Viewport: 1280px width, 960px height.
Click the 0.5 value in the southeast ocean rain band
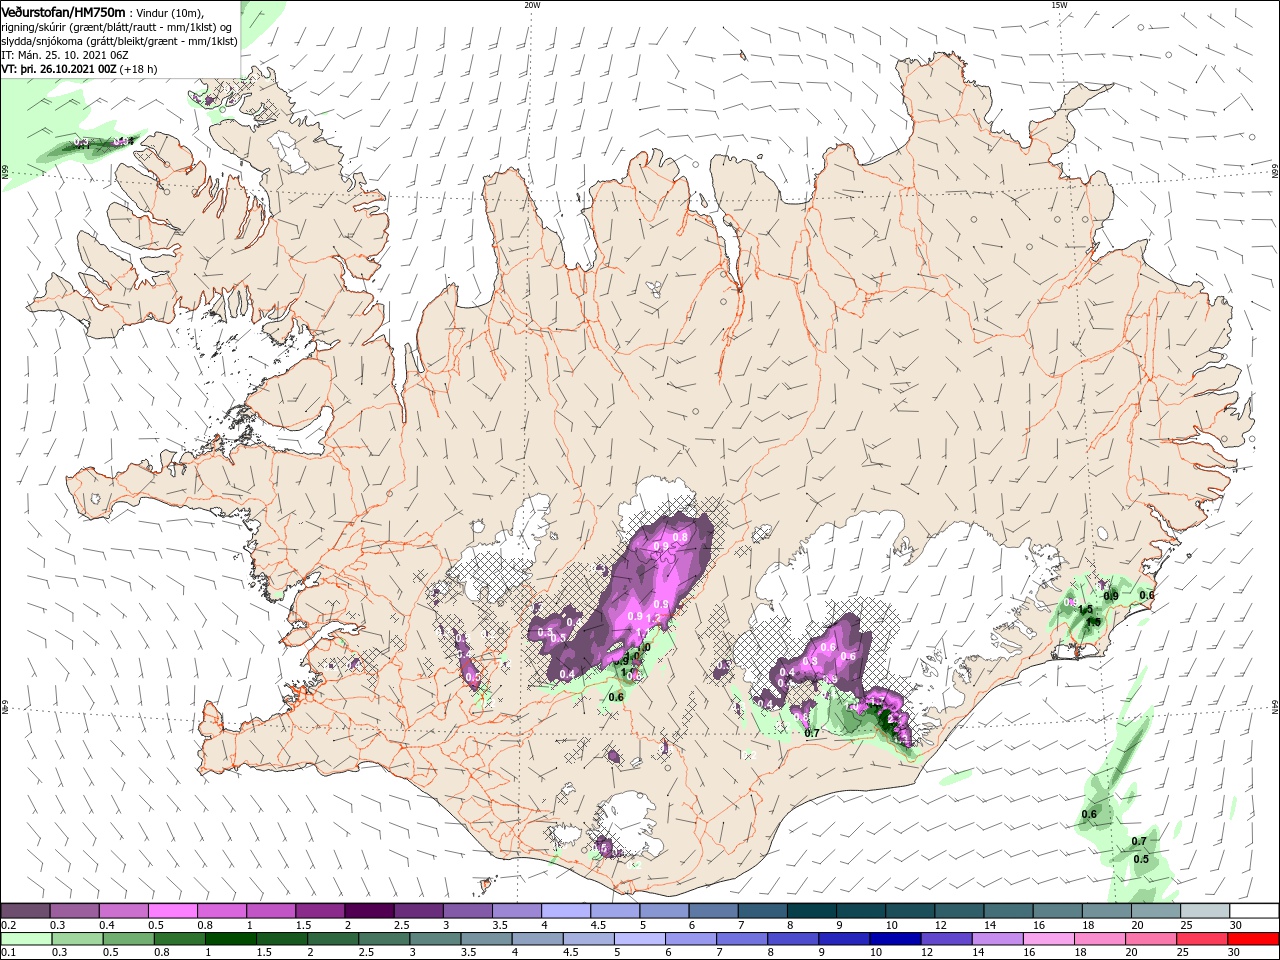(x=1141, y=859)
